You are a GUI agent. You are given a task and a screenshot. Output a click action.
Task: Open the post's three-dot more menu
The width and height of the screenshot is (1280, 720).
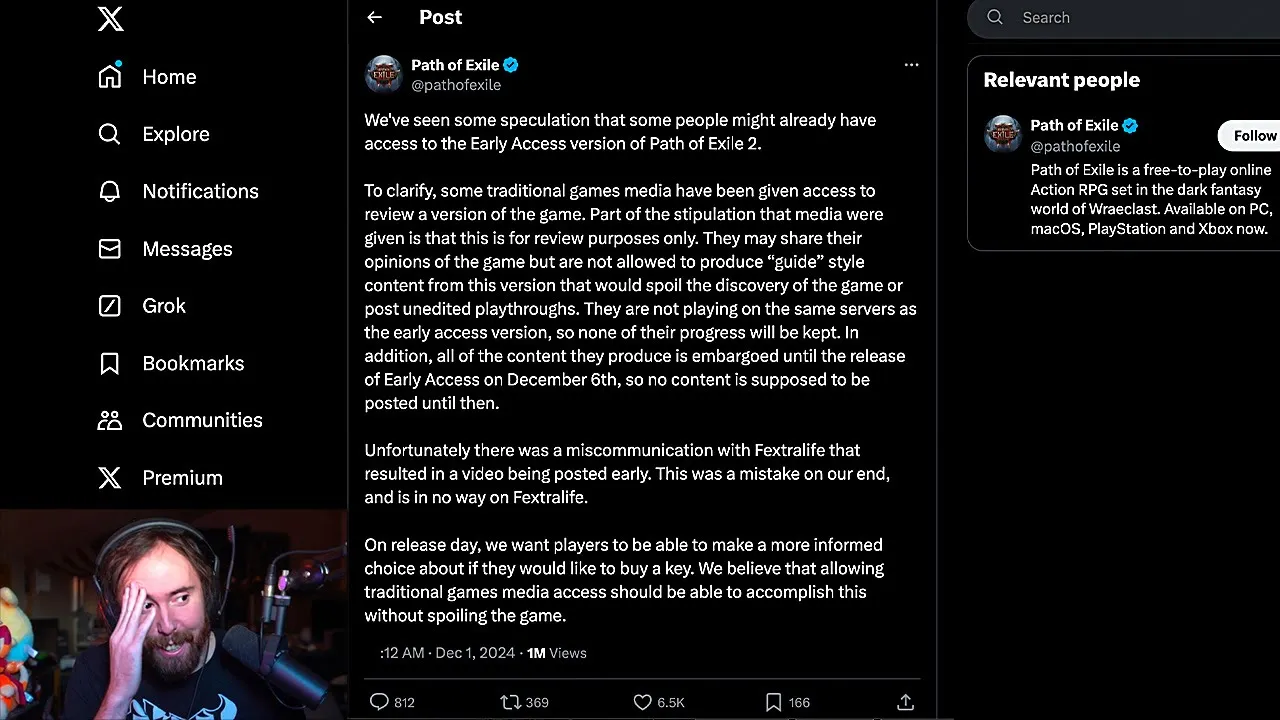(911, 65)
